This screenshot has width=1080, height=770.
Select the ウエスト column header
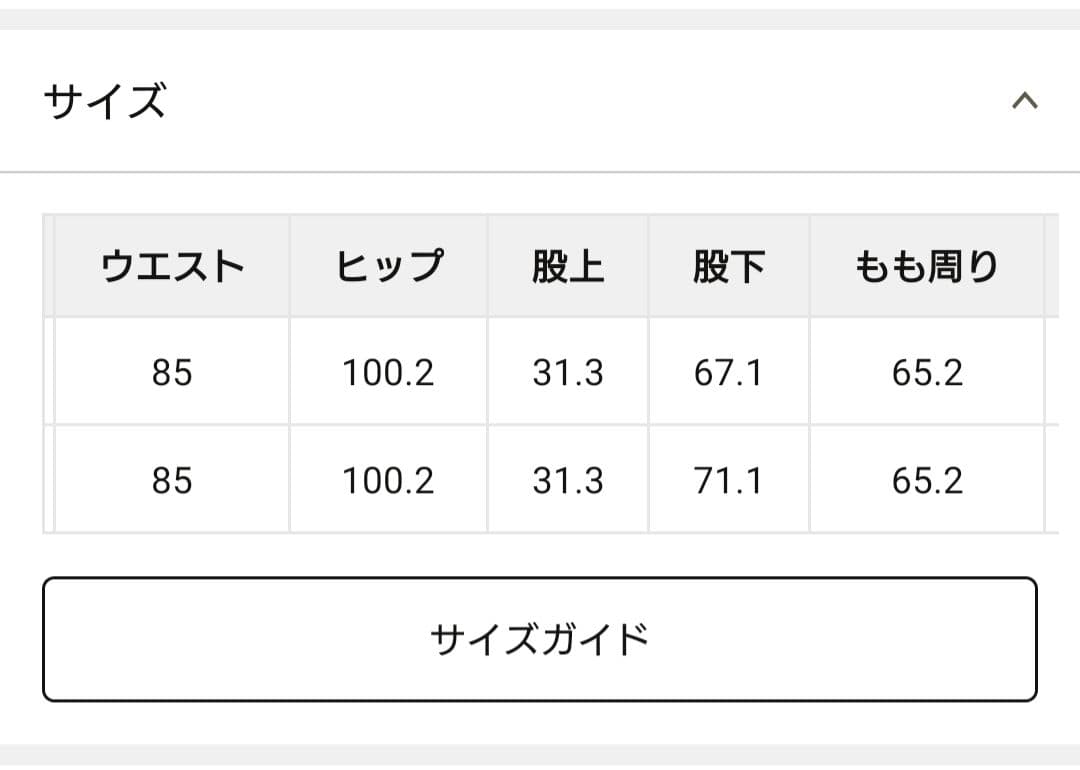(x=172, y=266)
